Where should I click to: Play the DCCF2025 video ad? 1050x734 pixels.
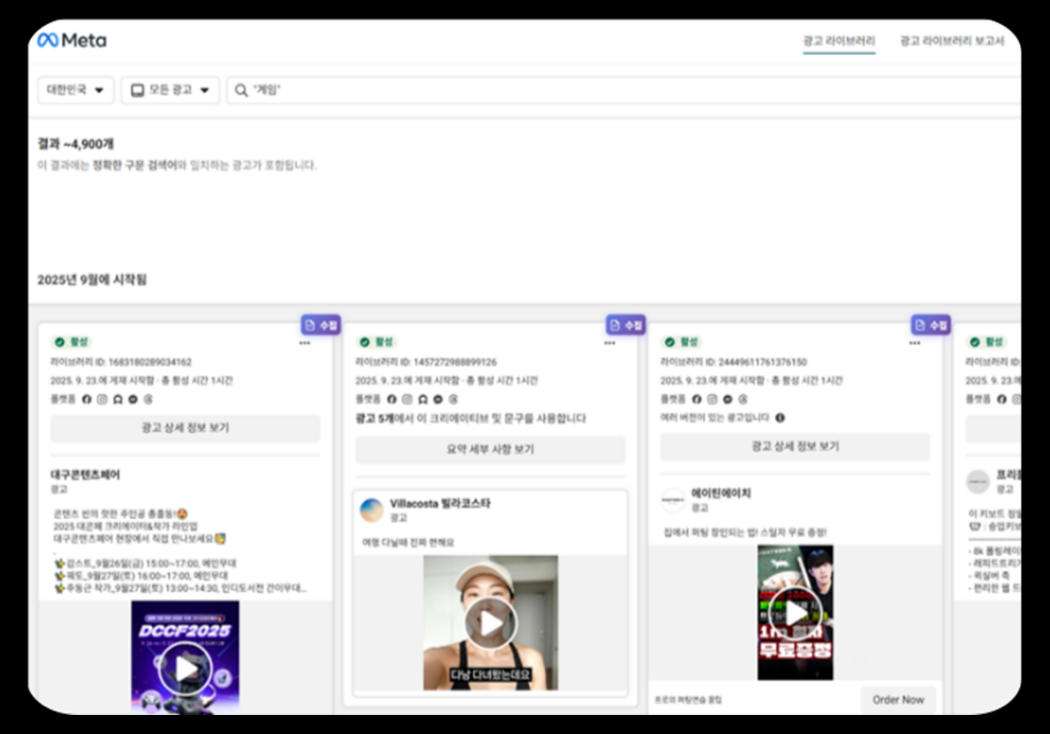185,668
